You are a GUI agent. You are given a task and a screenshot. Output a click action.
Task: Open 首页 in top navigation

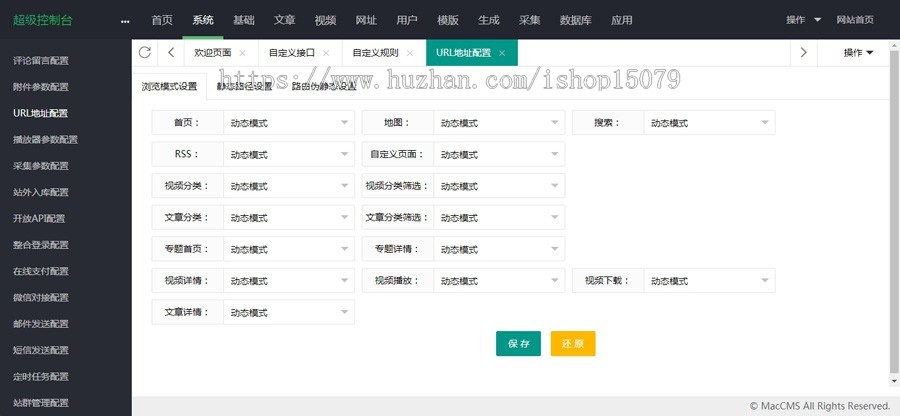pyautogui.click(x=162, y=20)
